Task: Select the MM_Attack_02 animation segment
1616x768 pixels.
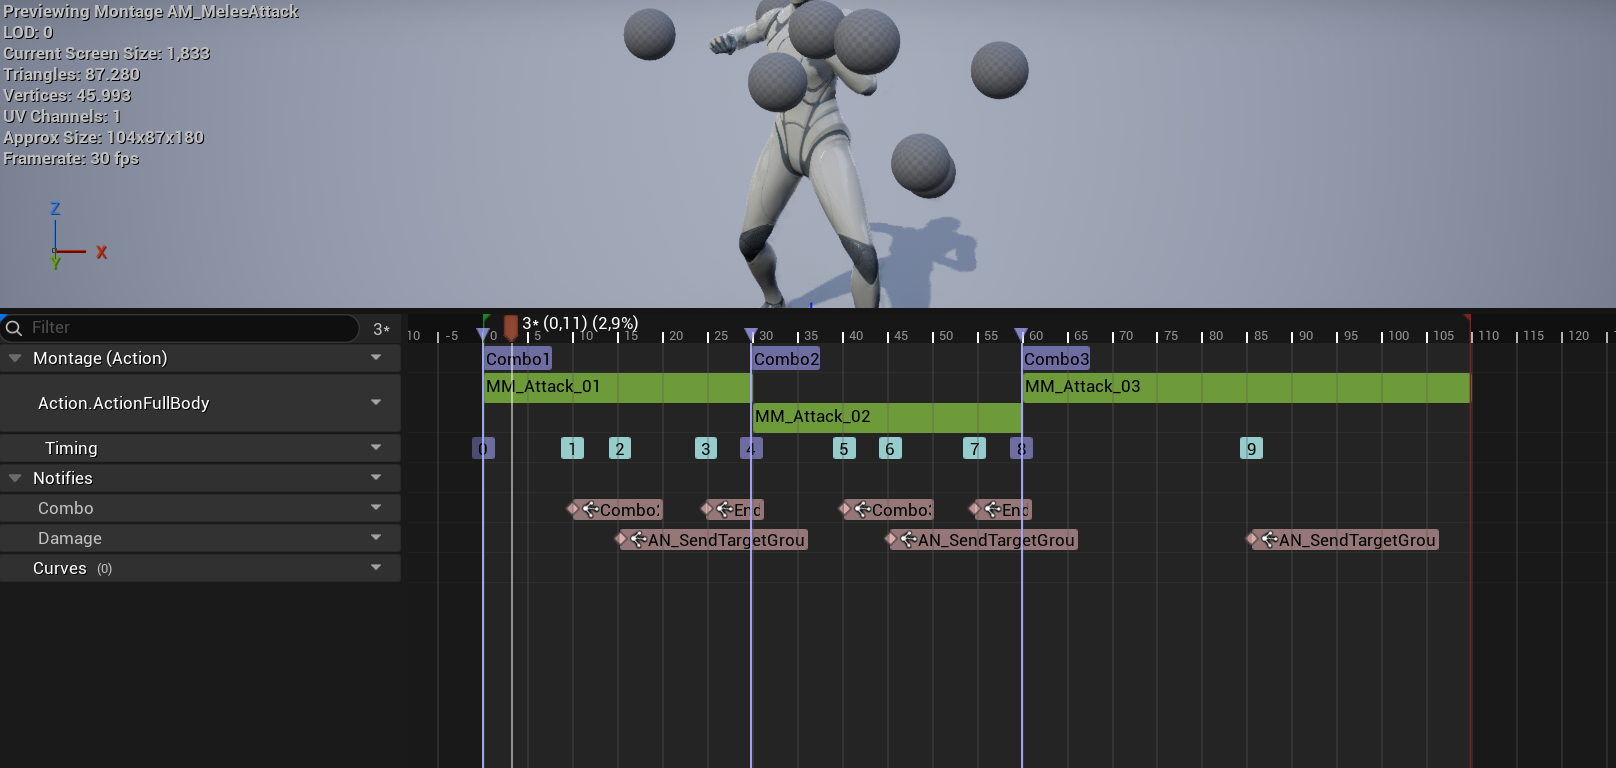Action: pyautogui.click(x=886, y=417)
